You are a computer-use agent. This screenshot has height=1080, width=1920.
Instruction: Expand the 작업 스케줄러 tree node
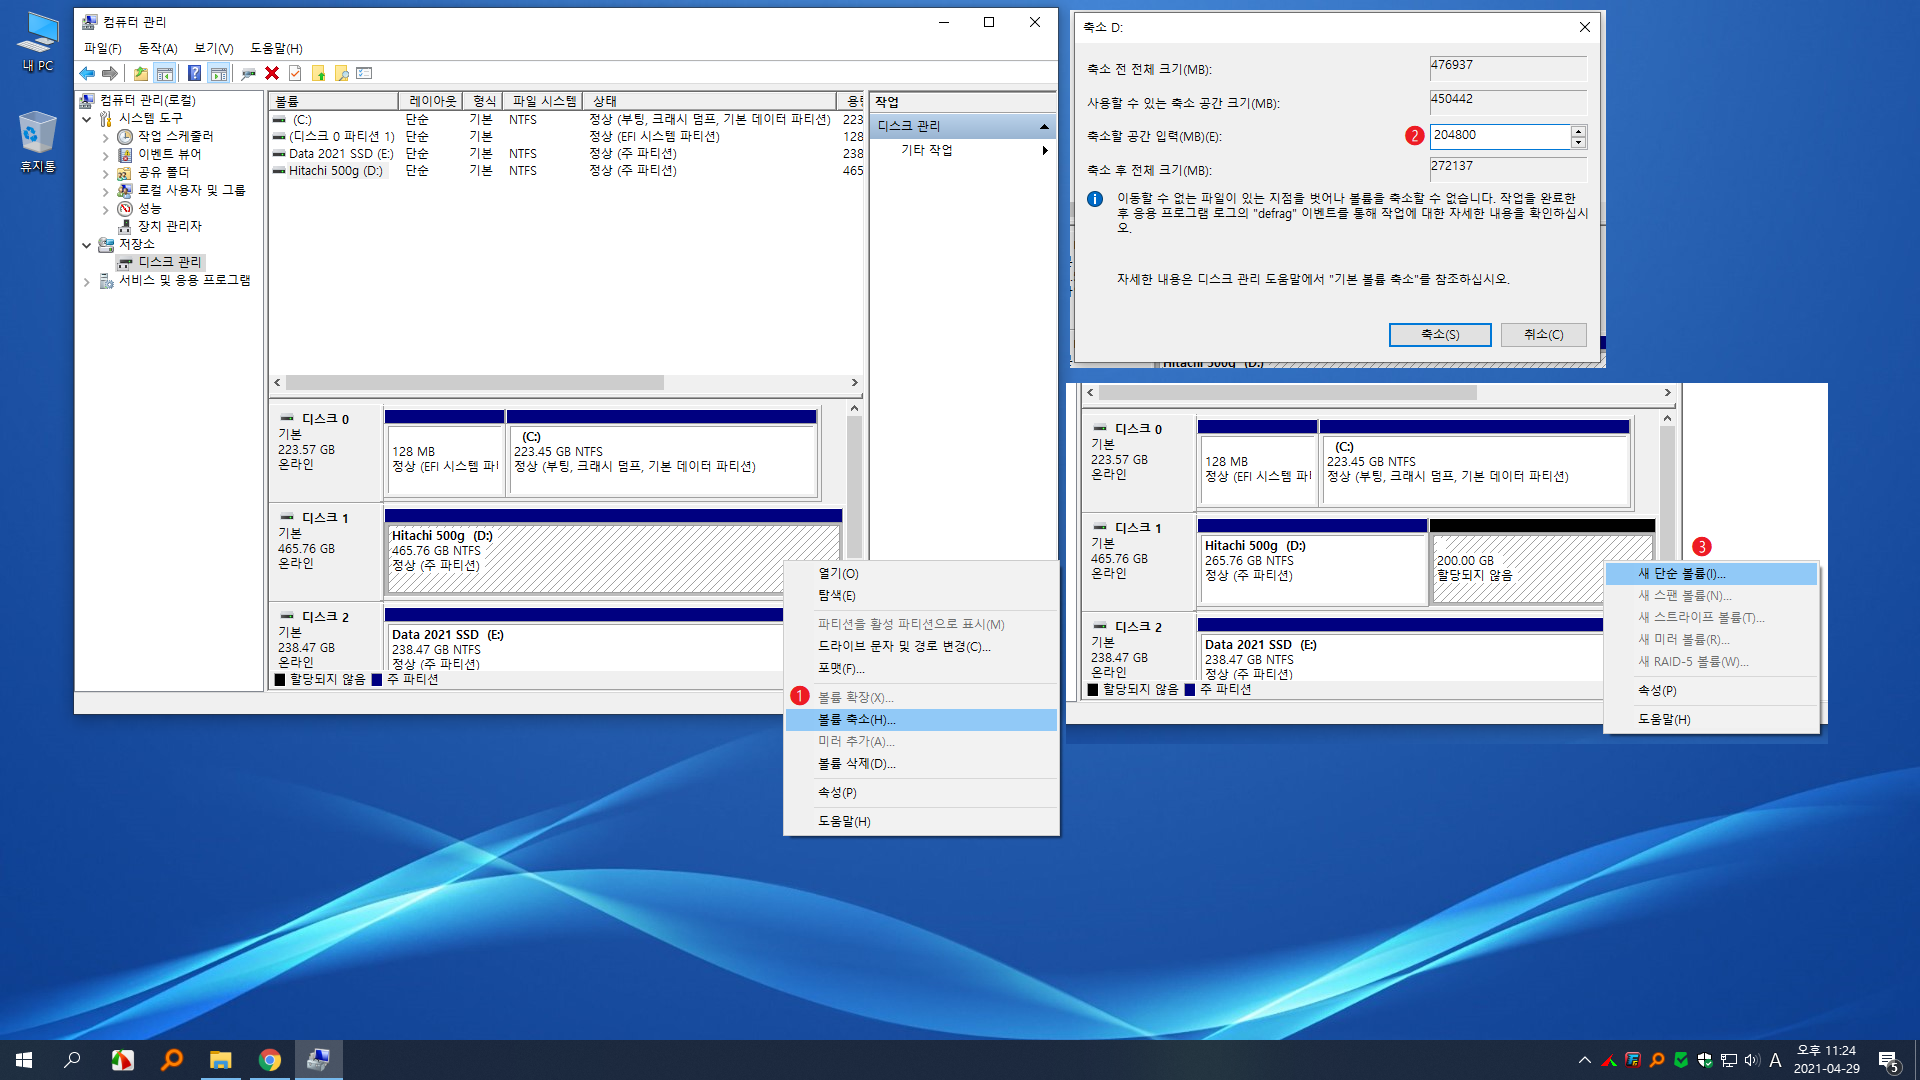[105, 137]
